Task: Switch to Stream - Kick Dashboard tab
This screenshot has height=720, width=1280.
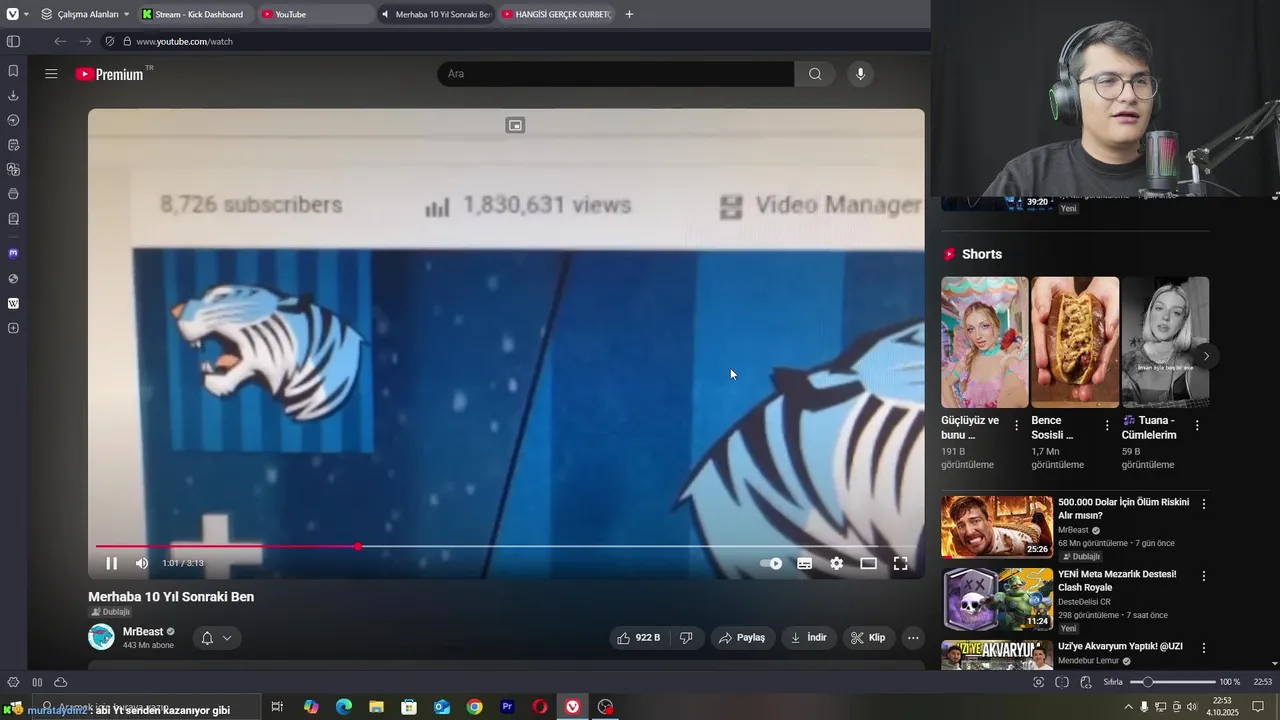Action: (195, 14)
